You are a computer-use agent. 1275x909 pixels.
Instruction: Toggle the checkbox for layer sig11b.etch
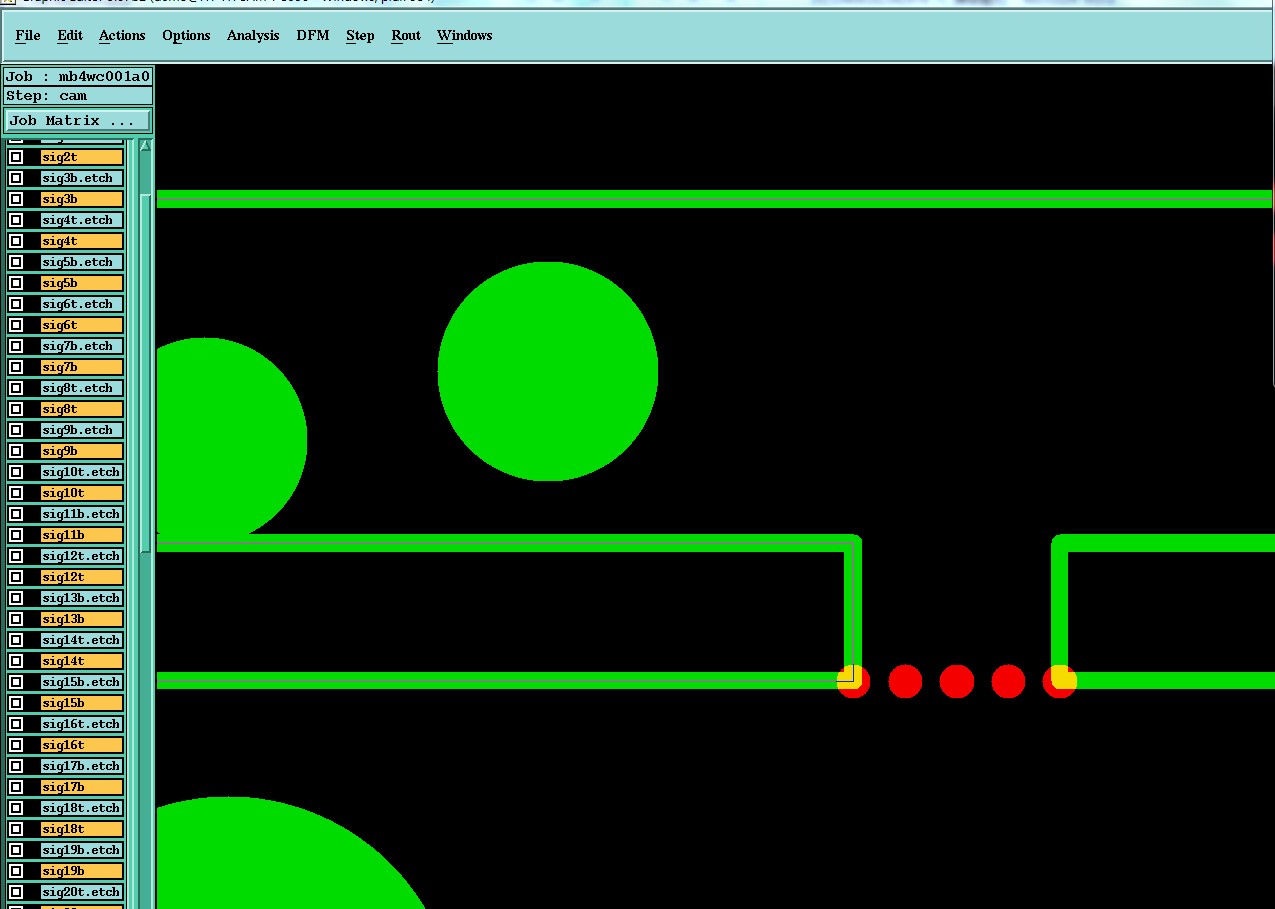tap(16, 514)
